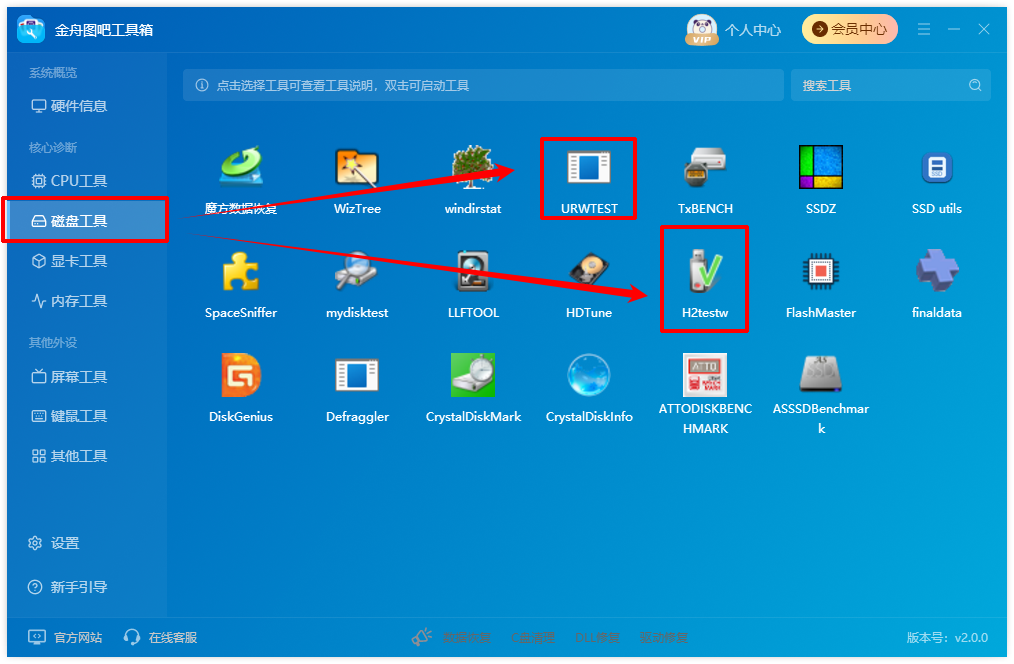
Task: Click the megaphone icon in footer
Action: (x=422, y=637)
